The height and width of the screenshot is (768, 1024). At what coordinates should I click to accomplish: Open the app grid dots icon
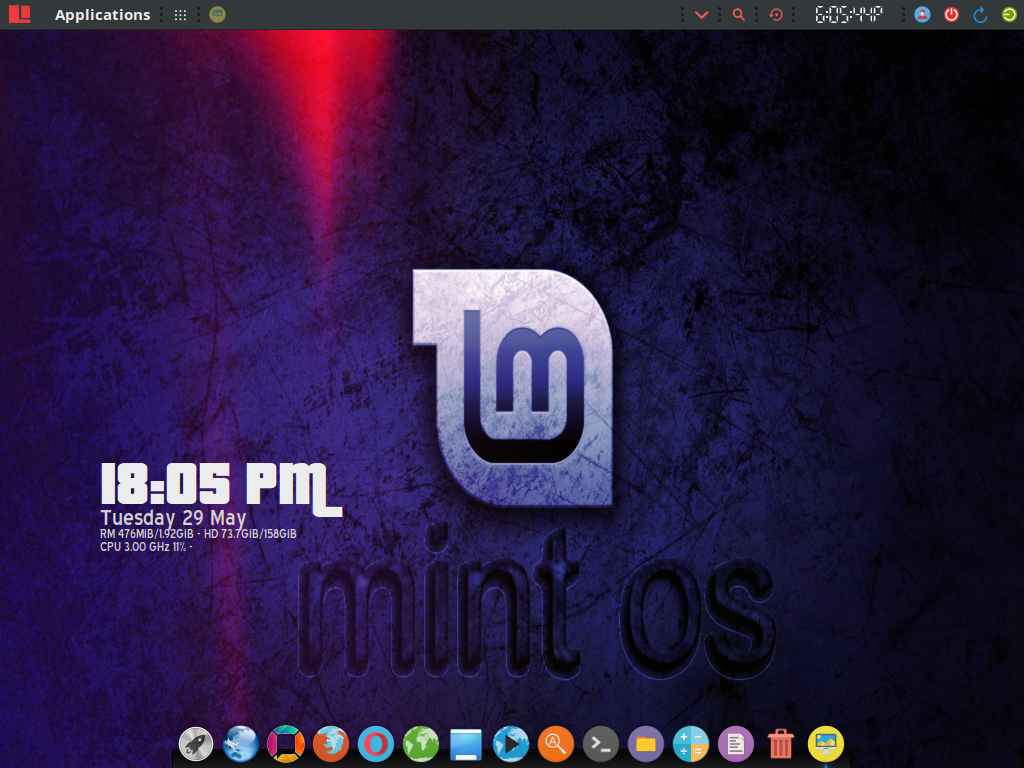click(x=180, y=14)
